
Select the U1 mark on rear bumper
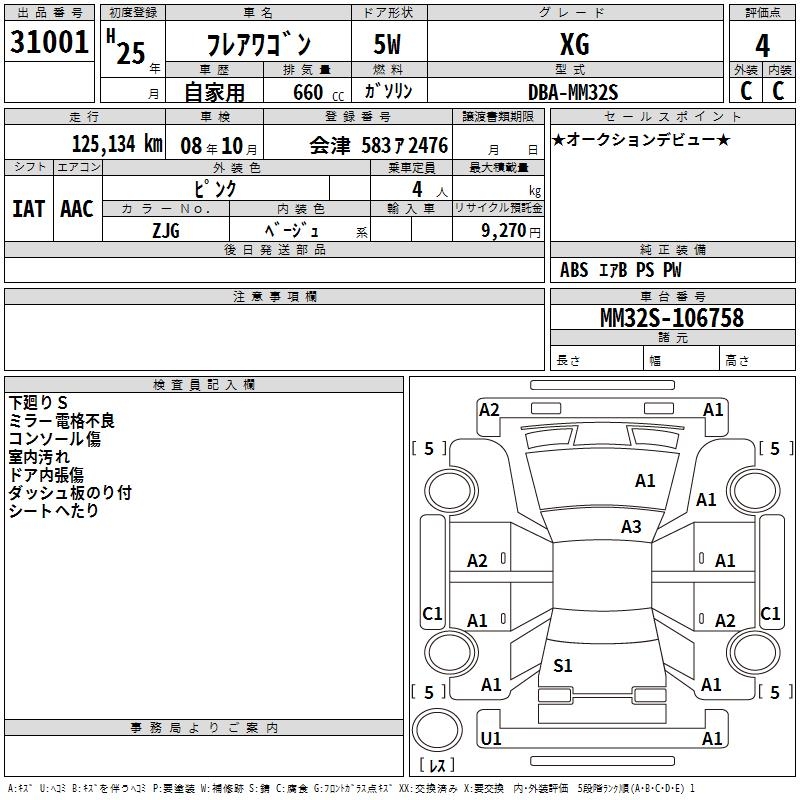491,738
